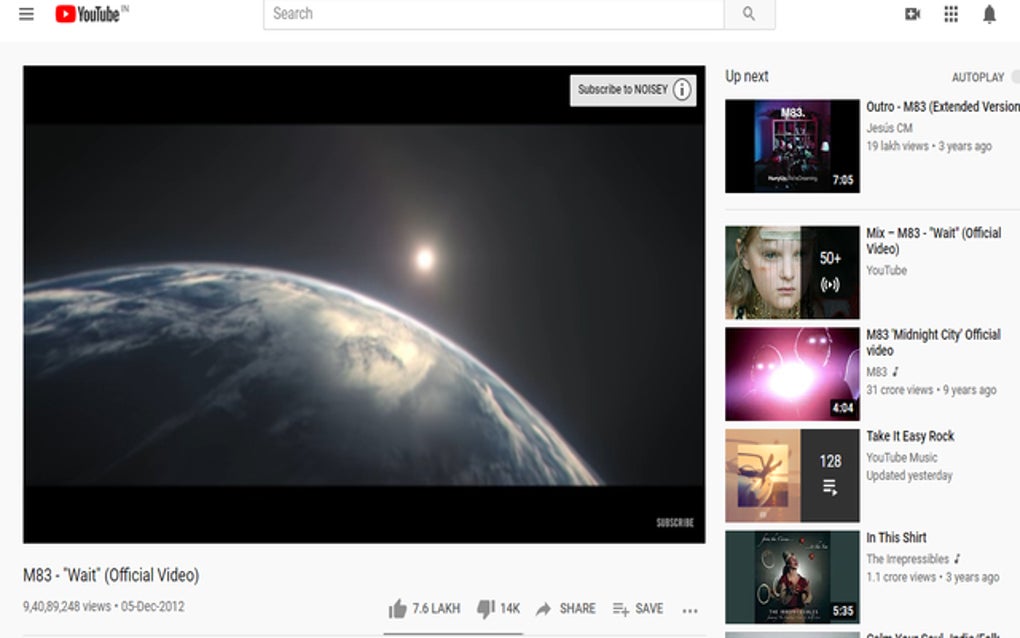Click the thumbs up like icon
This screenshot has height=638, width=1020.
[x=398, y=608]
